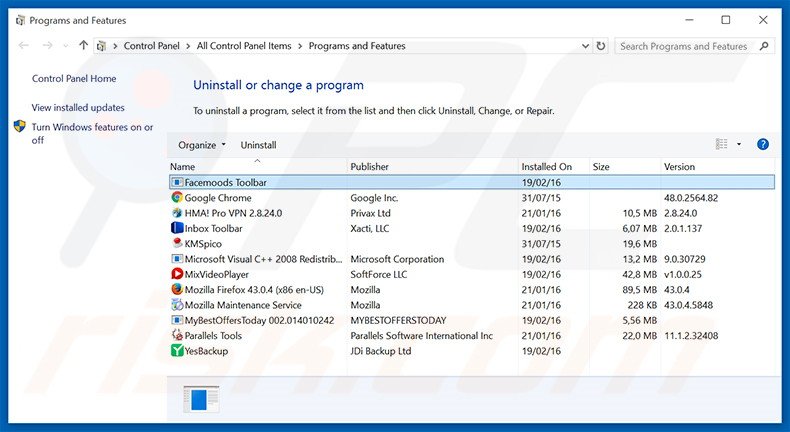Click the search magnifier icon
790x432 pixels.
click(x=764, y=46)
